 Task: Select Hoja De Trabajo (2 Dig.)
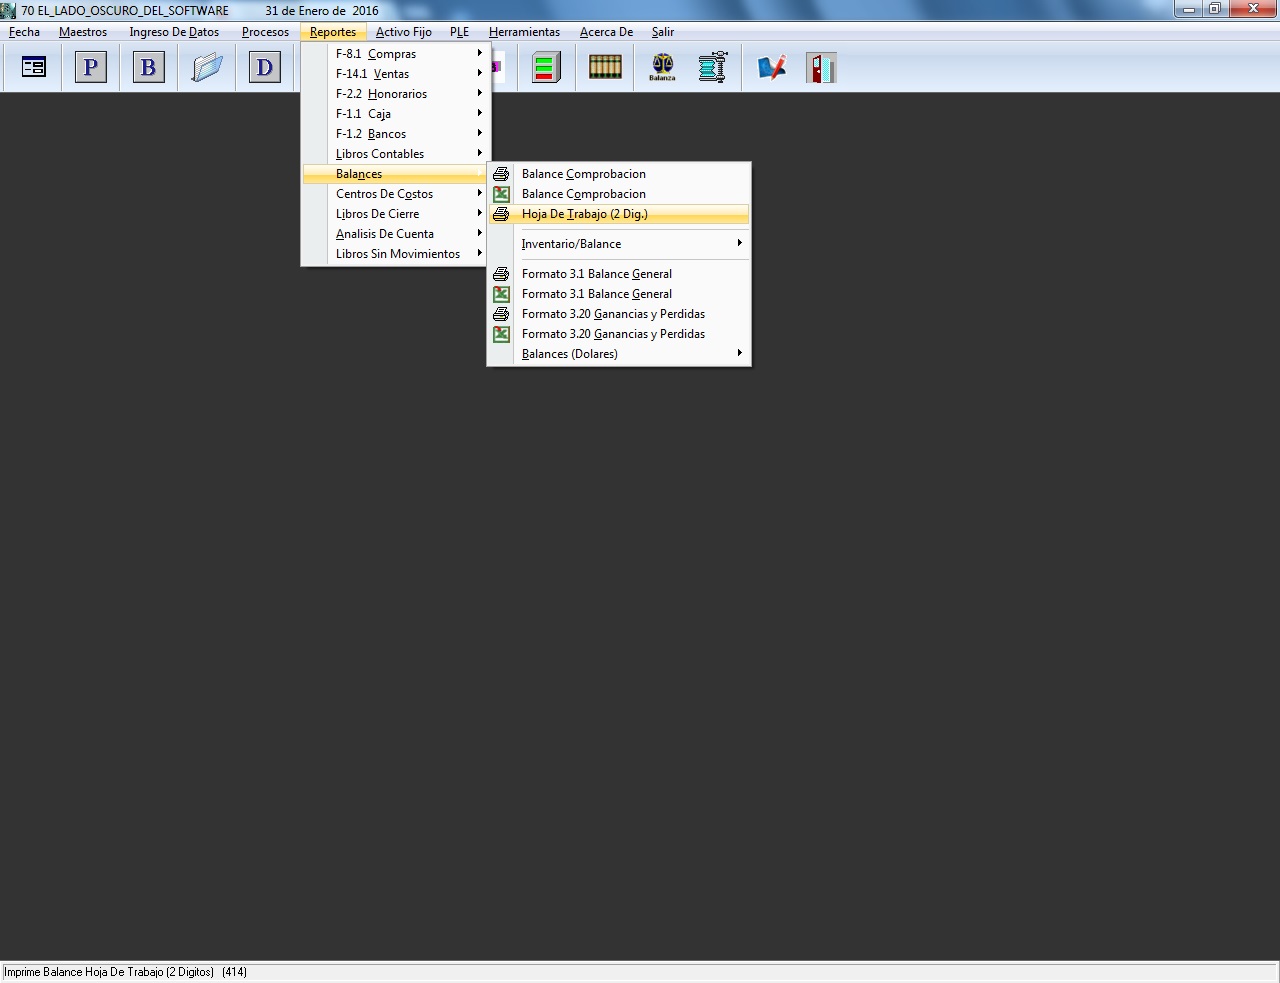coord(585,214)
